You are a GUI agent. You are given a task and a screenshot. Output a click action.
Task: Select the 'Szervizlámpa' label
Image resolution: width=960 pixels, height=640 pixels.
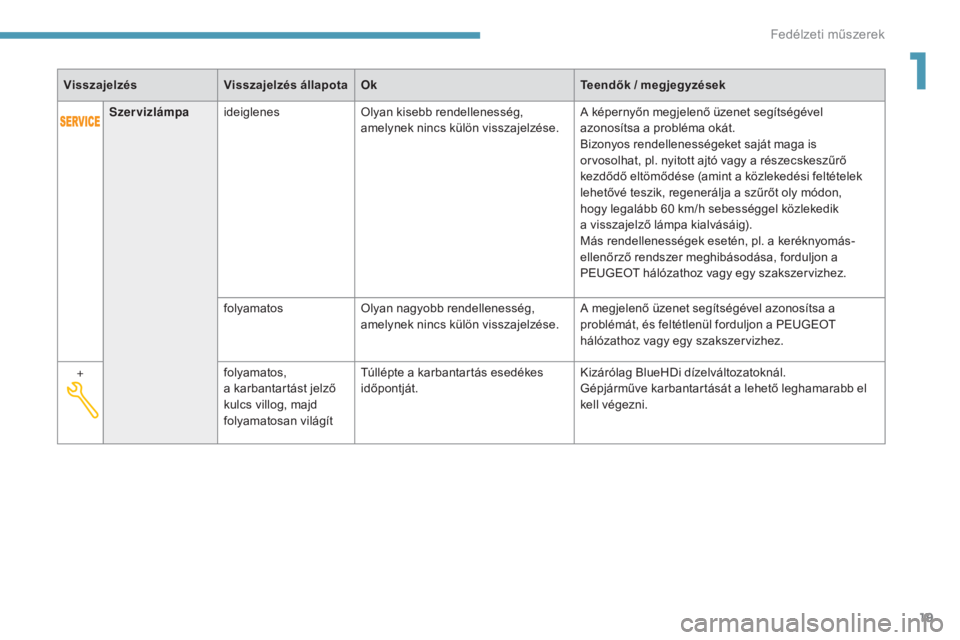149,112
